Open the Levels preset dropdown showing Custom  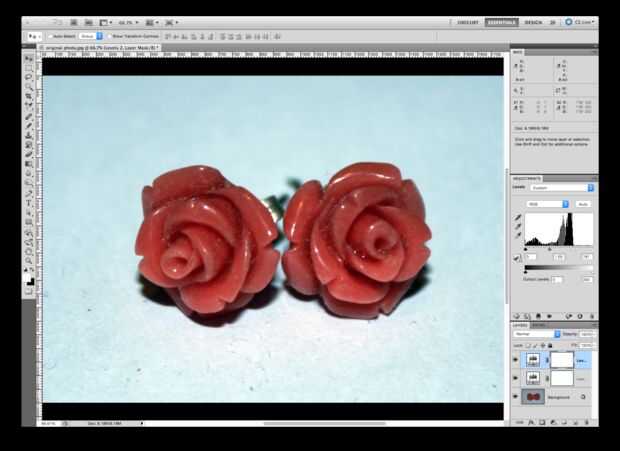(561, 188)
